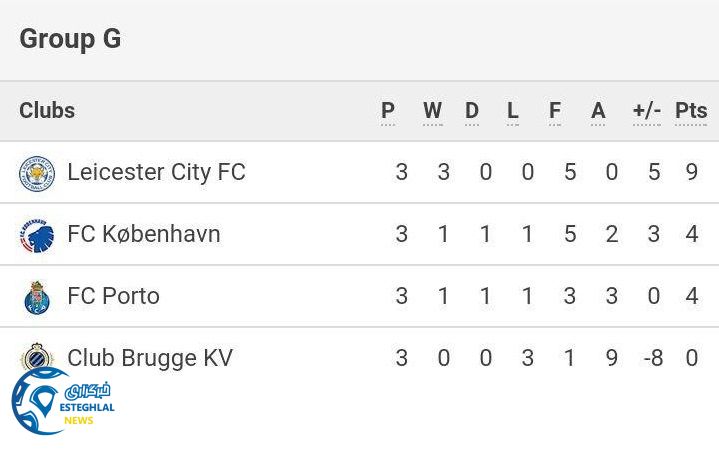Image resolution: width=719 pixels, height=454 pixels.
Task: Click the A (goals against) column header
Action: point(598,111)
